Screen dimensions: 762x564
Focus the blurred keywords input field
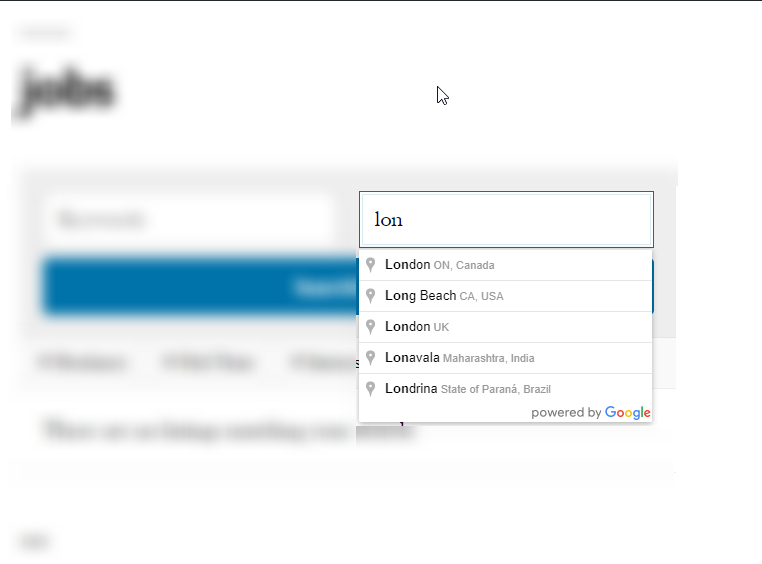[x=189, y=220]
